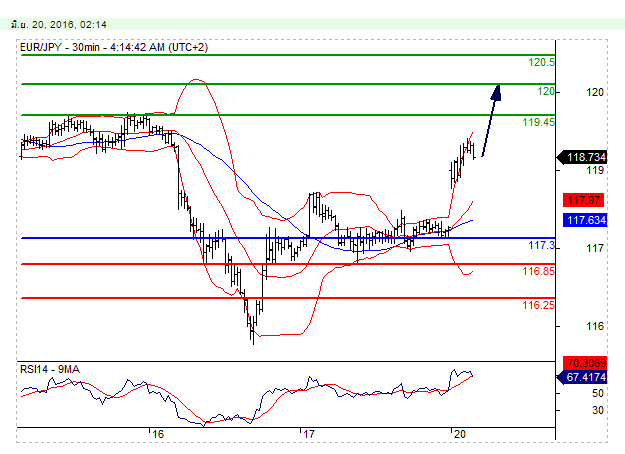Click the 116.85 support level label
625x454 pixels.
pyautogui.click(x=539, y=271)
